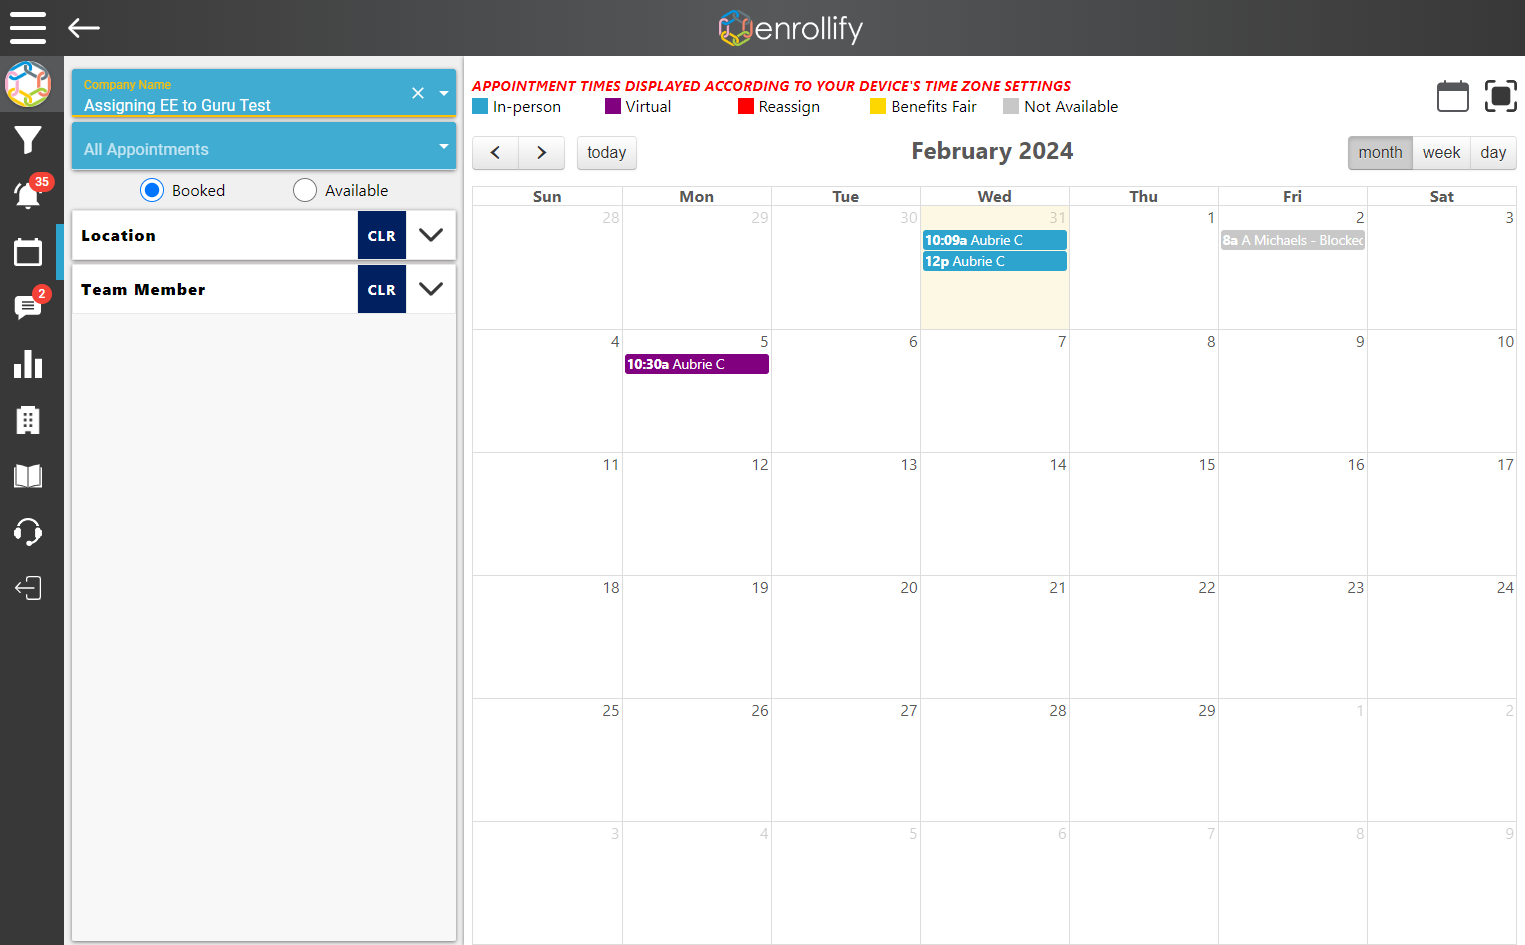Go to previous month
The width and height of the screenshot is (1525, 945).
[495, 153]
